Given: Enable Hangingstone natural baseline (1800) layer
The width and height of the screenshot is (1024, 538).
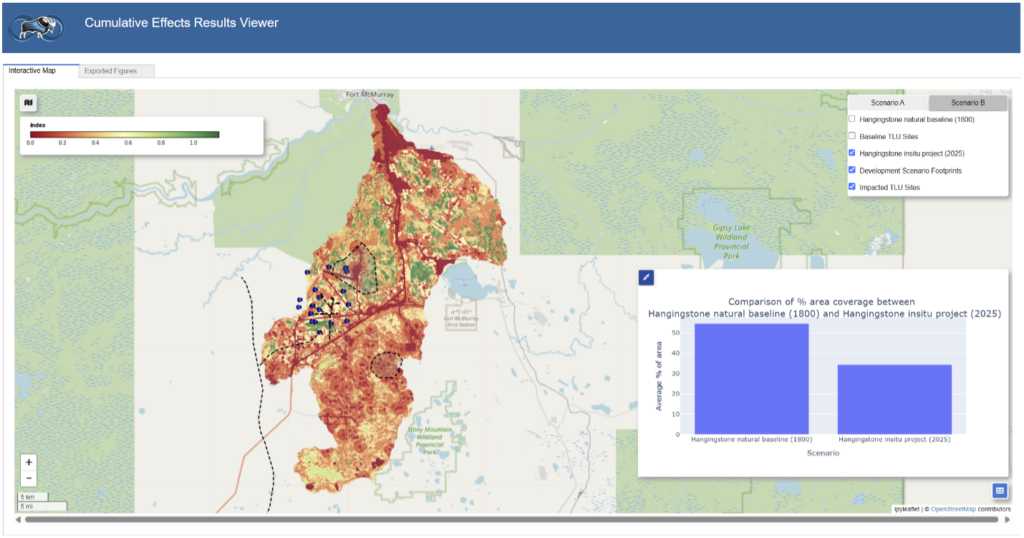Looking at the screenshot, I should pyautogui.click(x=852, y=120).
